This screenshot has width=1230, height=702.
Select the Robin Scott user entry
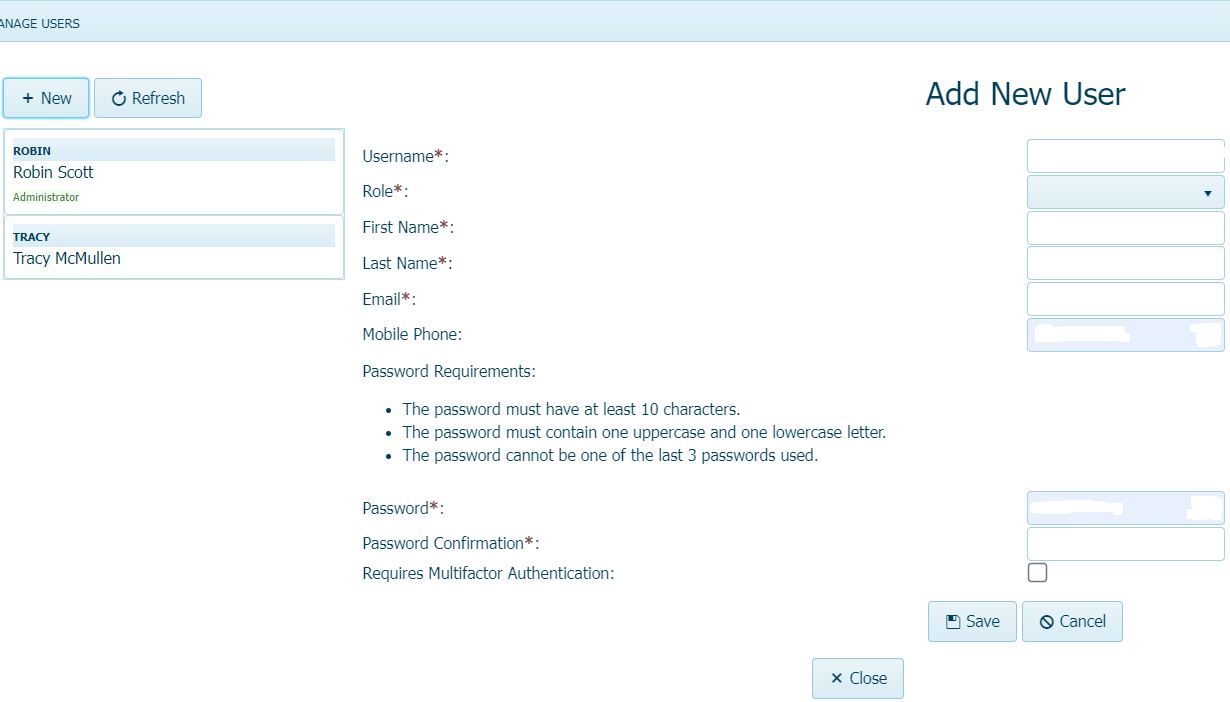(x=173, y=172)
